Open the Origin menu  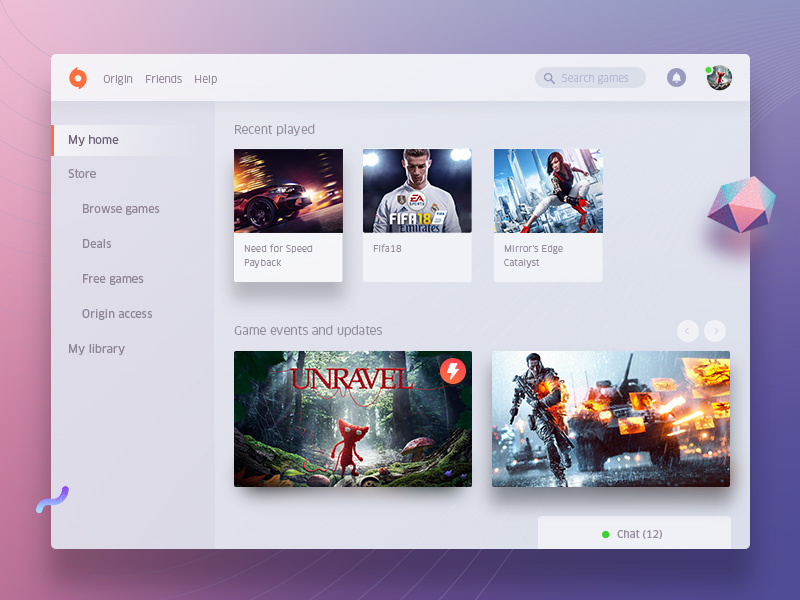pos(118,79)
